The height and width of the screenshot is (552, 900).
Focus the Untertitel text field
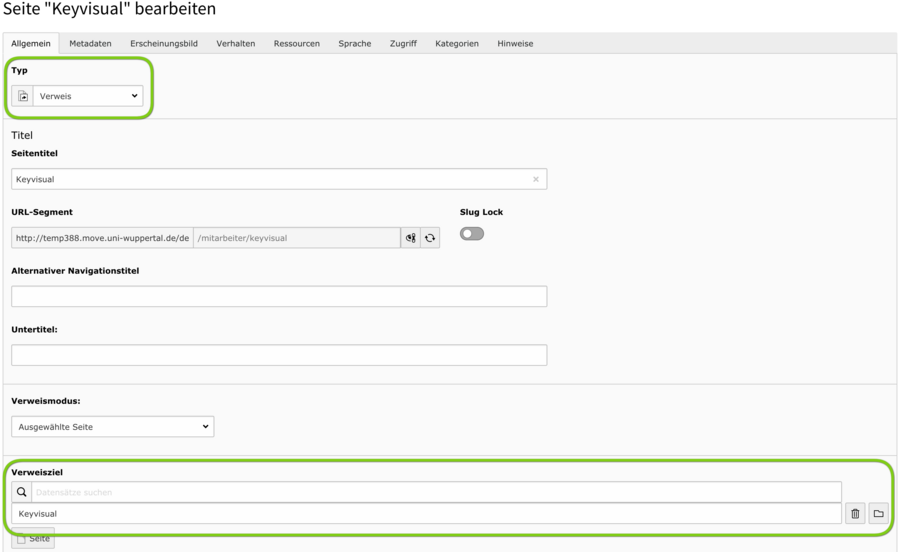tap(279, 355)
